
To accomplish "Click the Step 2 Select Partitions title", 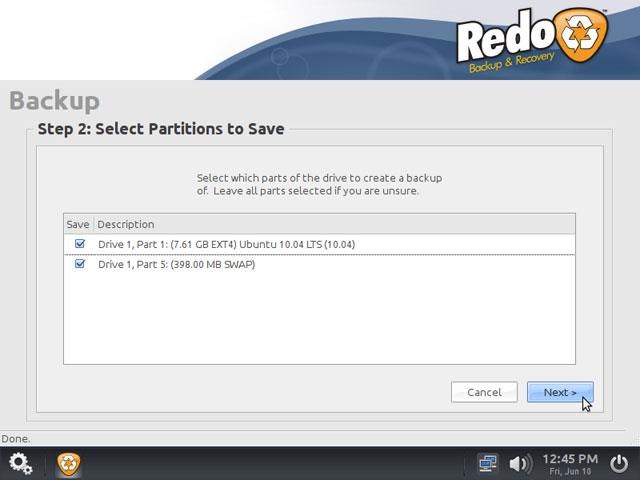I will [x=161, y=129].
